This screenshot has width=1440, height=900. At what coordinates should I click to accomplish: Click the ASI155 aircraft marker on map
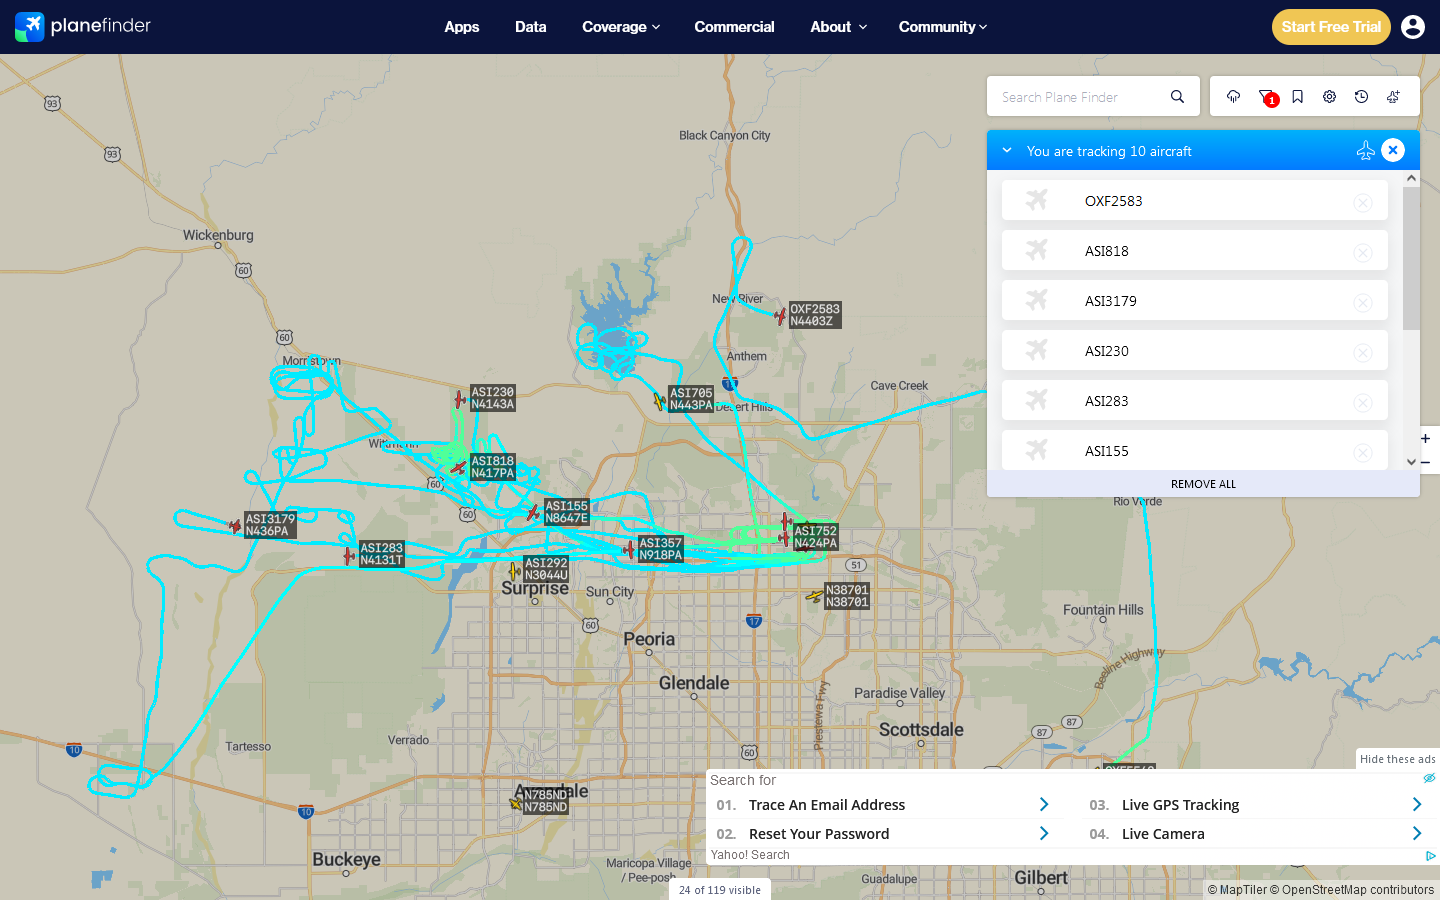tap(534, 513)
